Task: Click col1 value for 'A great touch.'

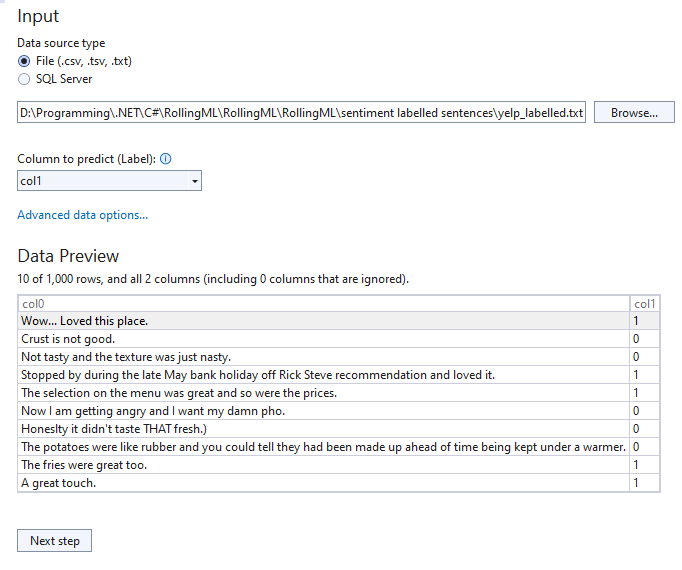Action: point(645,483)
